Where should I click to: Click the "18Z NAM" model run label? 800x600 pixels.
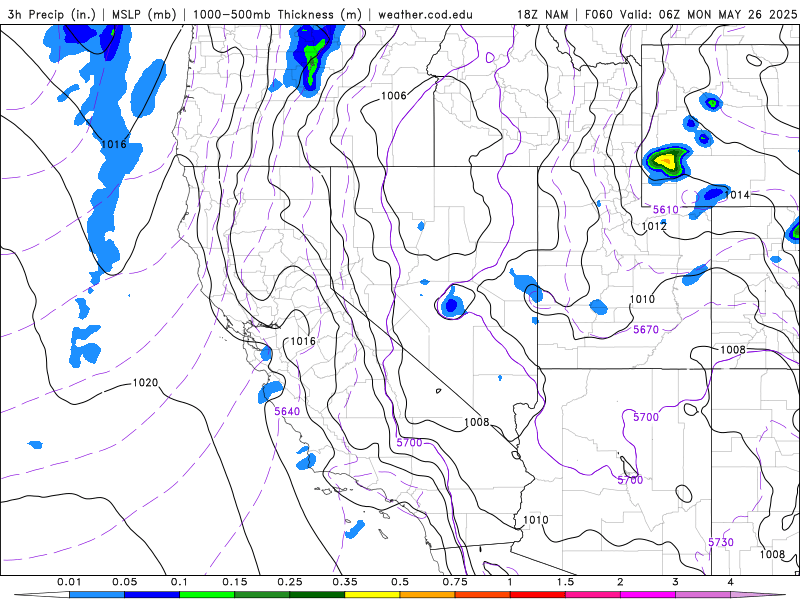tap(542, 14)
